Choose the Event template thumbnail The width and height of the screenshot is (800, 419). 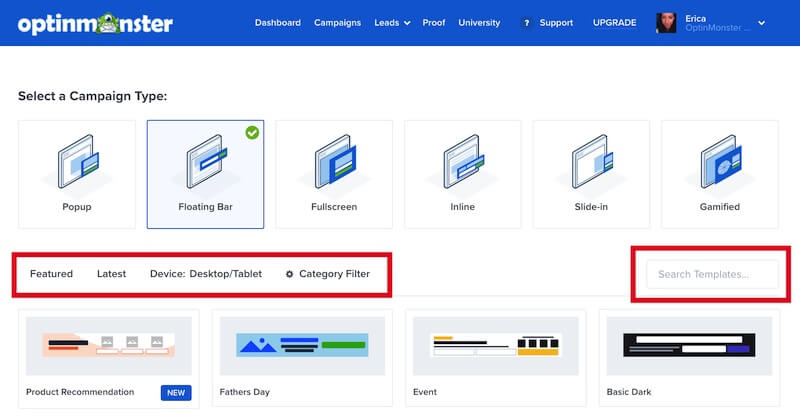(x=495, y=346)
